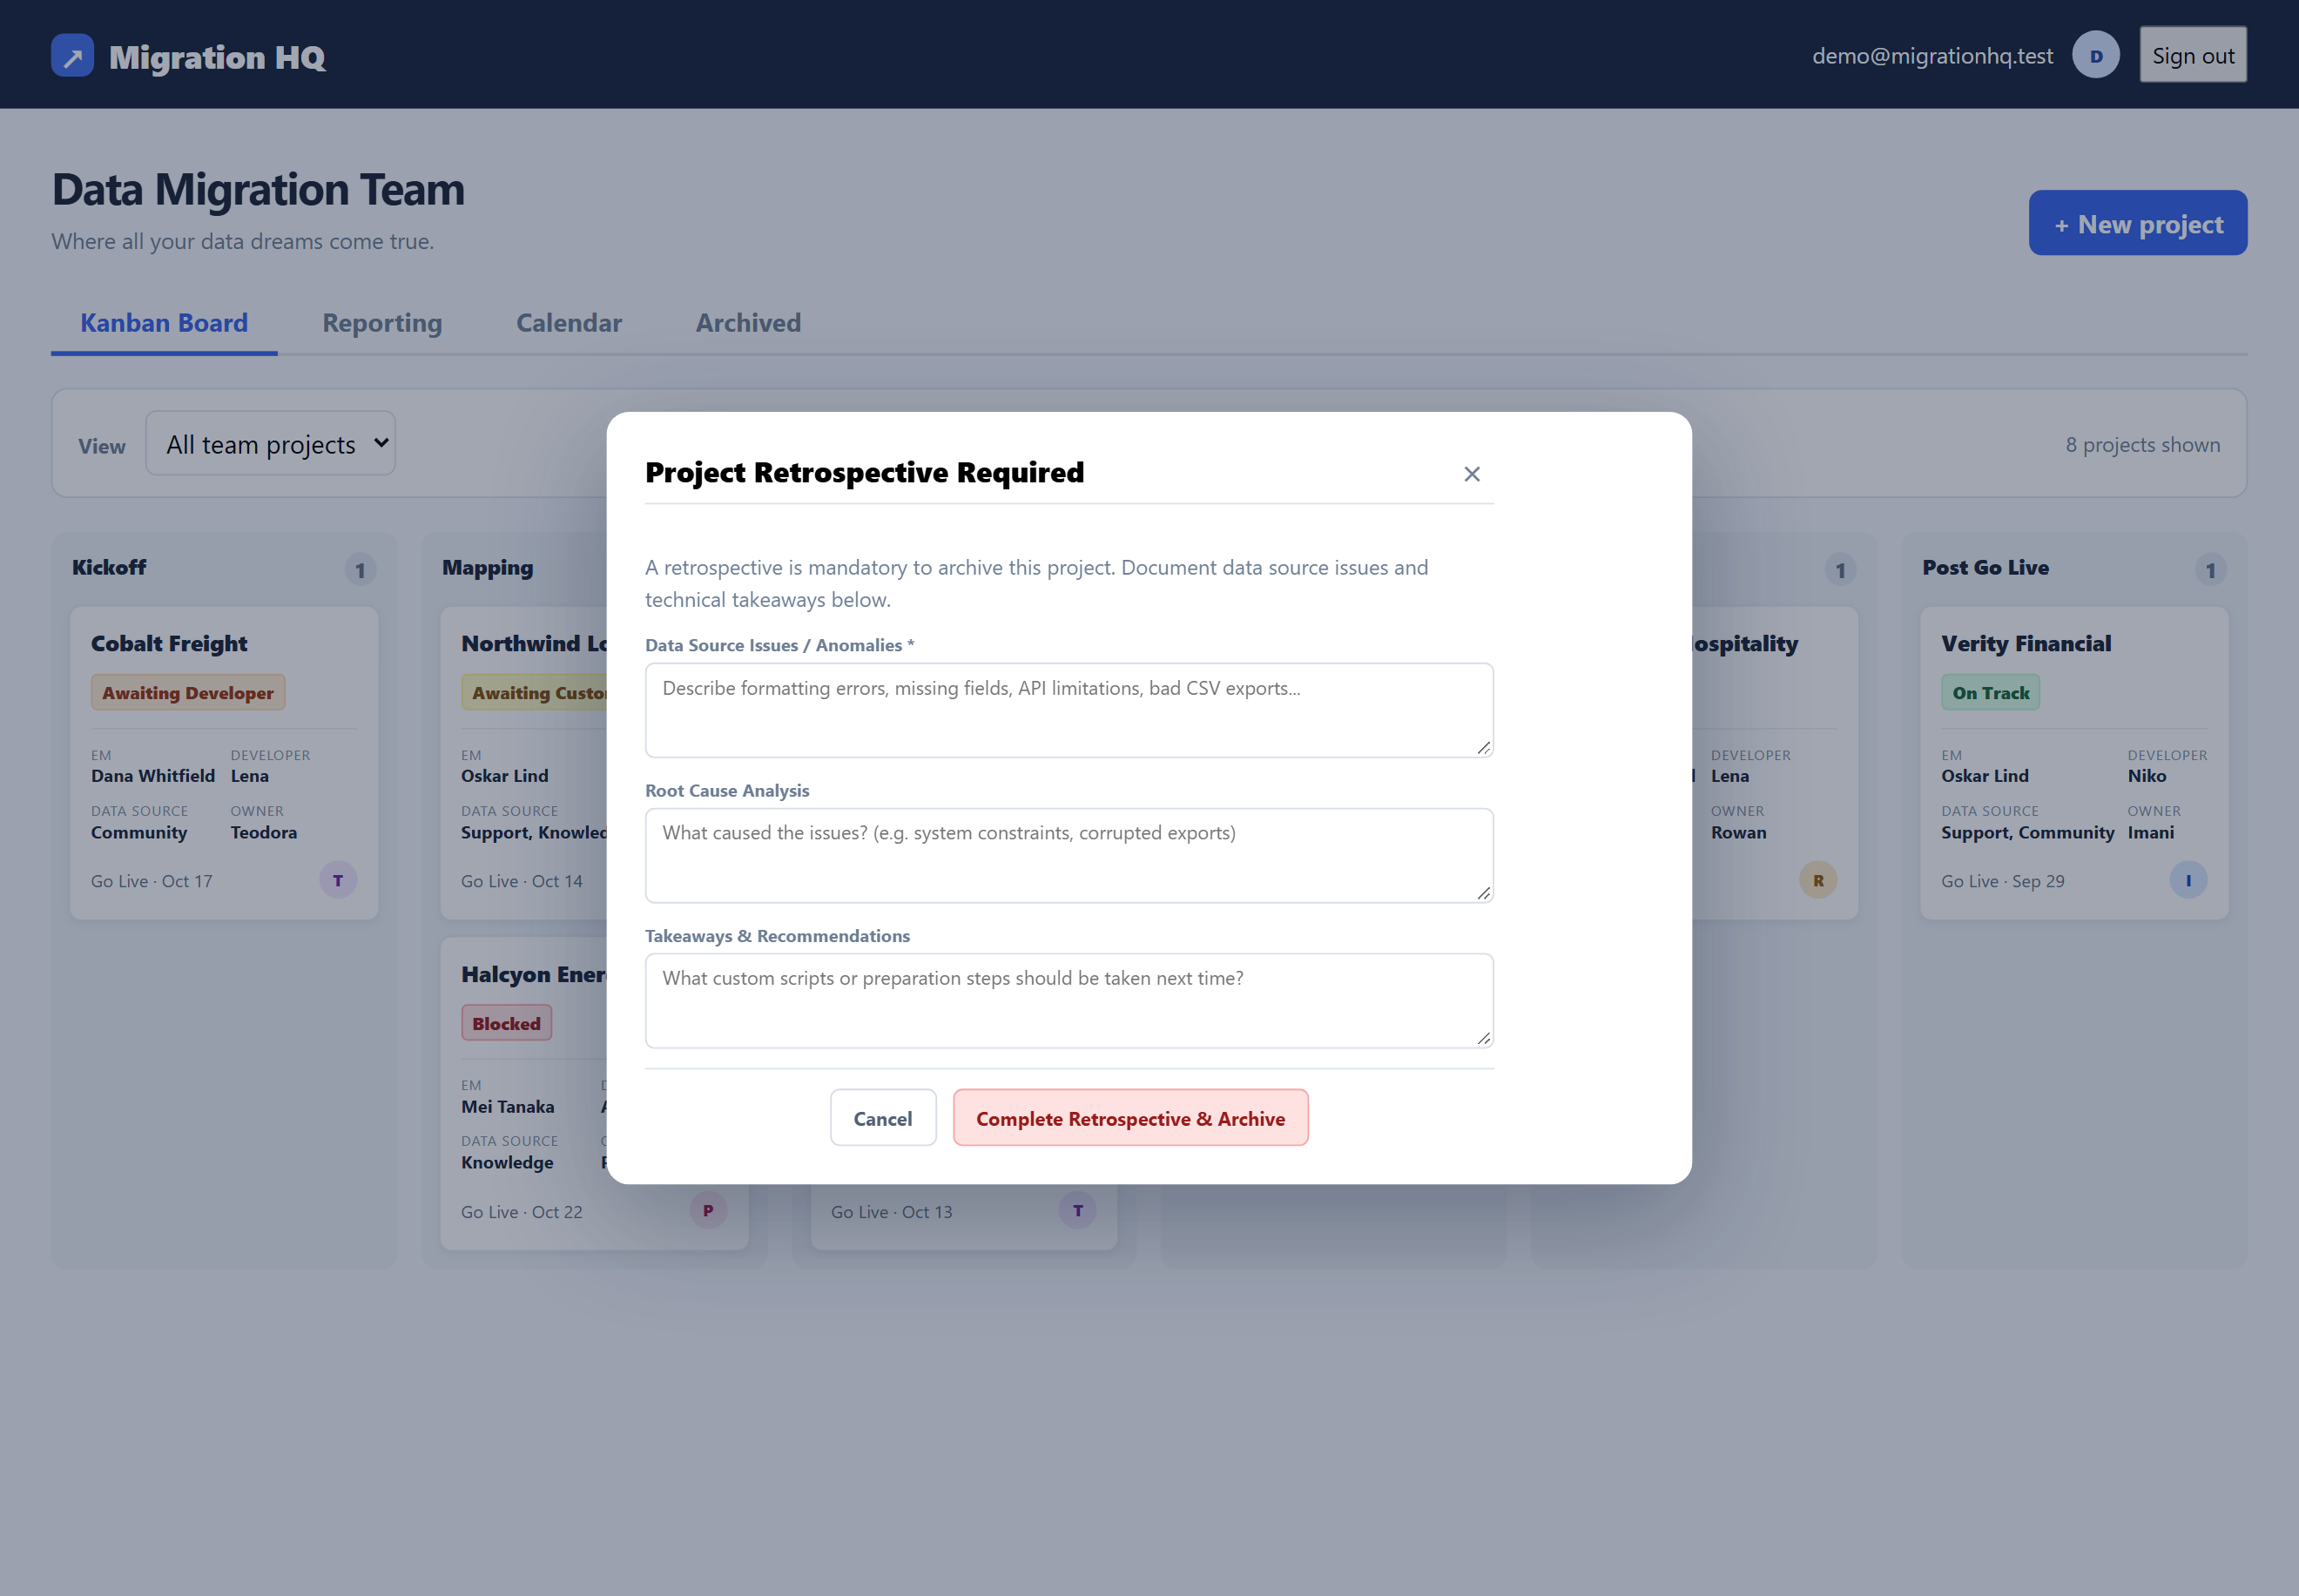Click the Mapping column heading
The width and height of the screenshot is (2299, 1596).
[x=488, y=567]
